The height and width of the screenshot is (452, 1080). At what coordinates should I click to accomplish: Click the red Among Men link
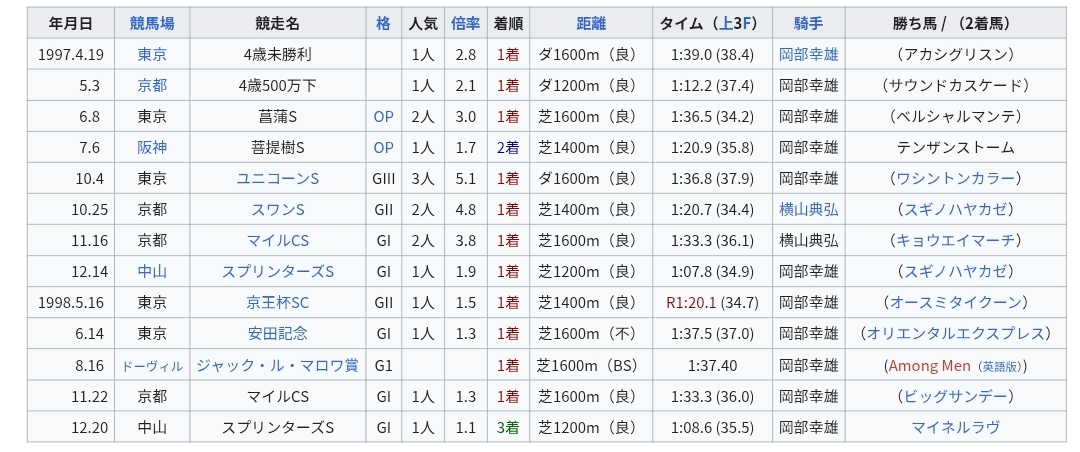[929, 365]
